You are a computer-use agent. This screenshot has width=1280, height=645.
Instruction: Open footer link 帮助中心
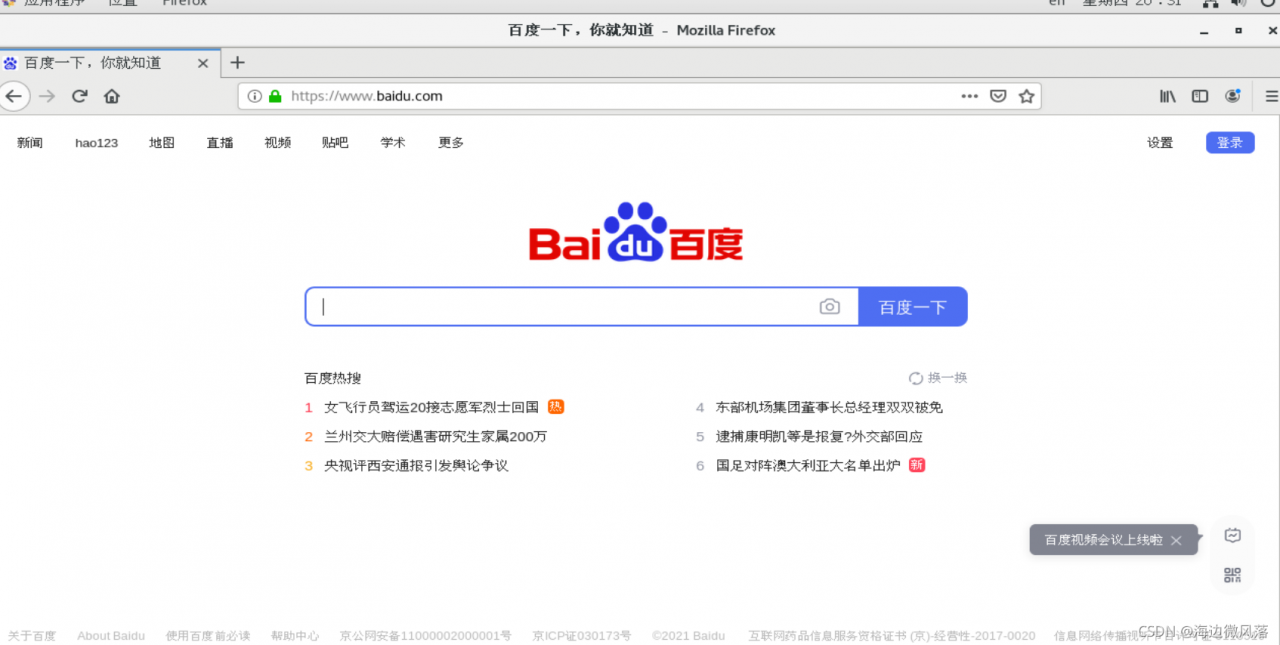pos(295,636)
